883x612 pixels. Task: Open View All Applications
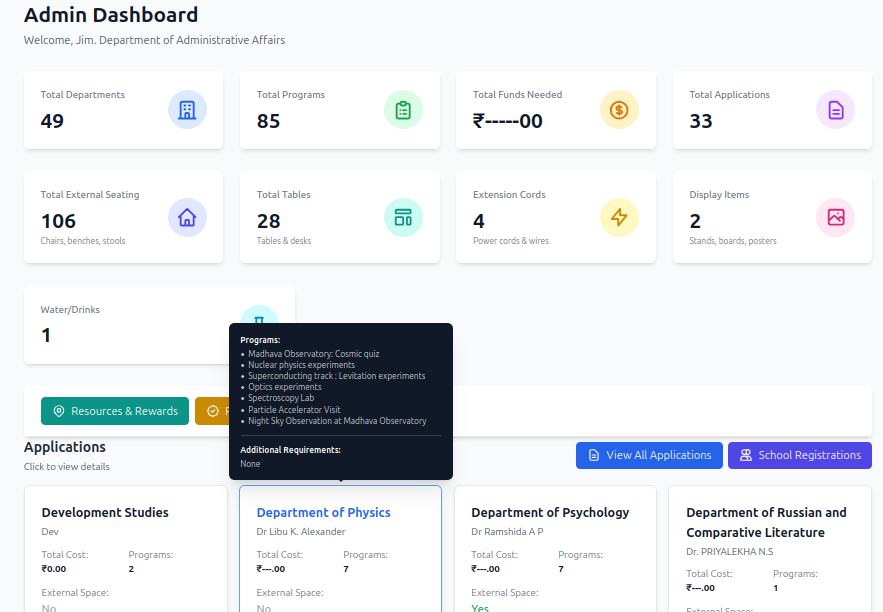[x=649, y=455]
